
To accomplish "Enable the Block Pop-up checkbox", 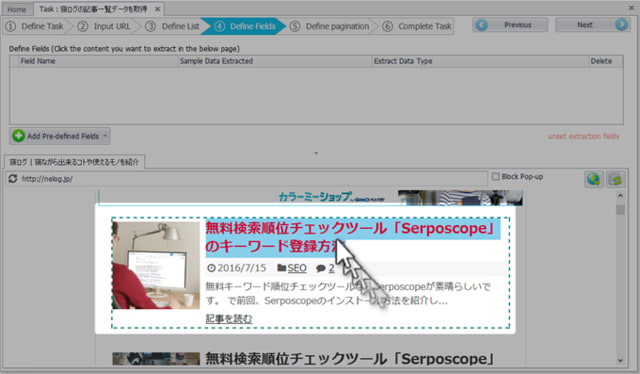I will (x=496, y=176).
